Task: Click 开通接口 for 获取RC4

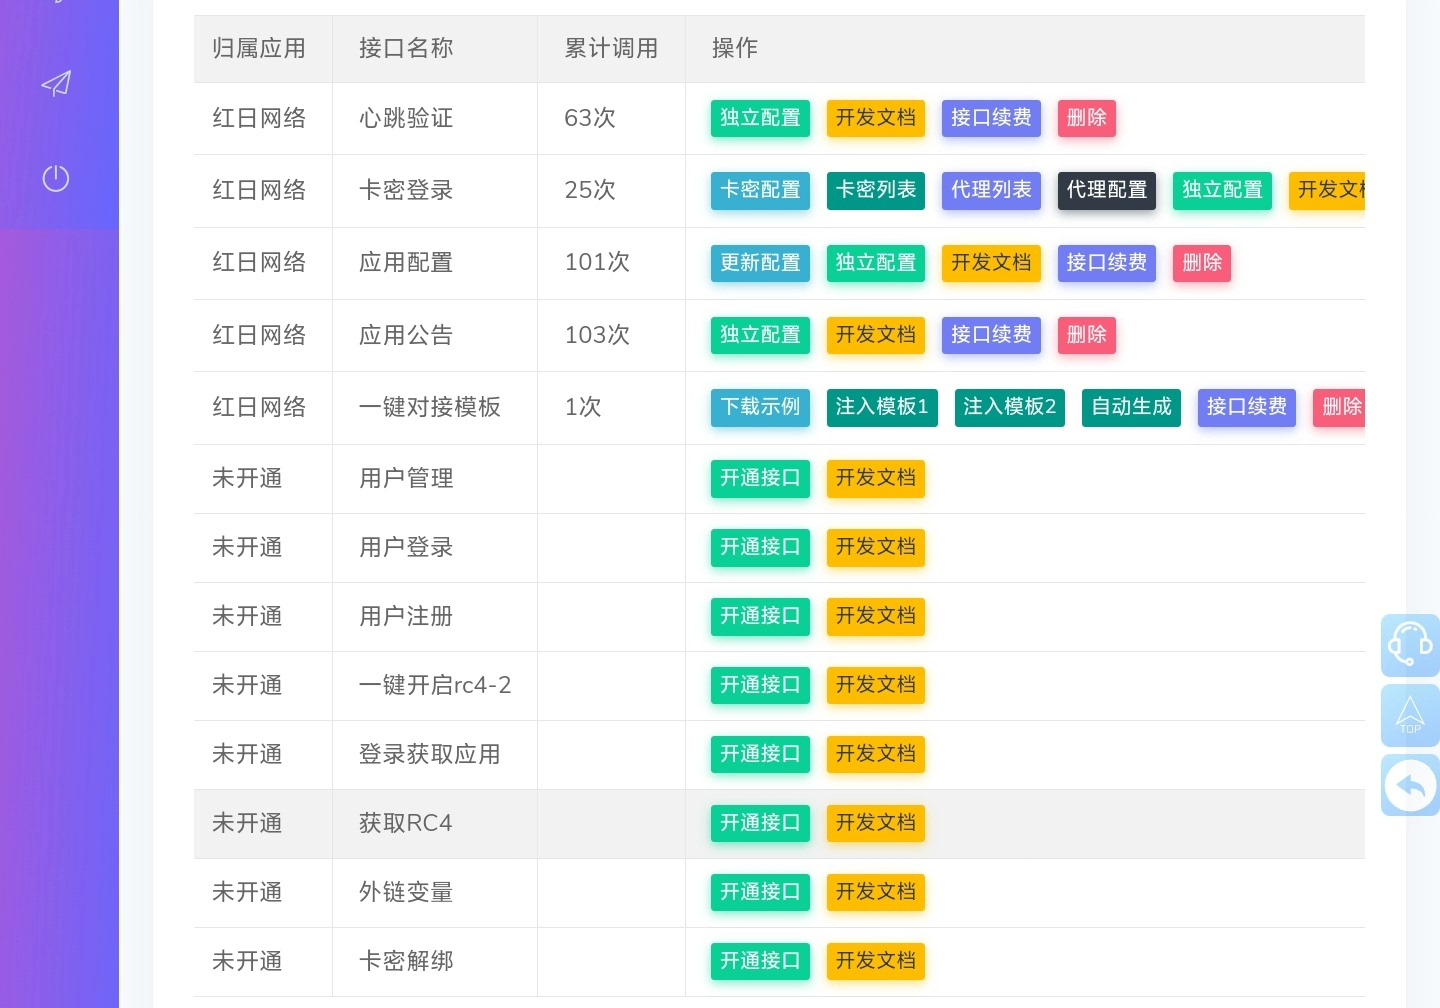Action: pyautogui.click(x=760, y=823)
